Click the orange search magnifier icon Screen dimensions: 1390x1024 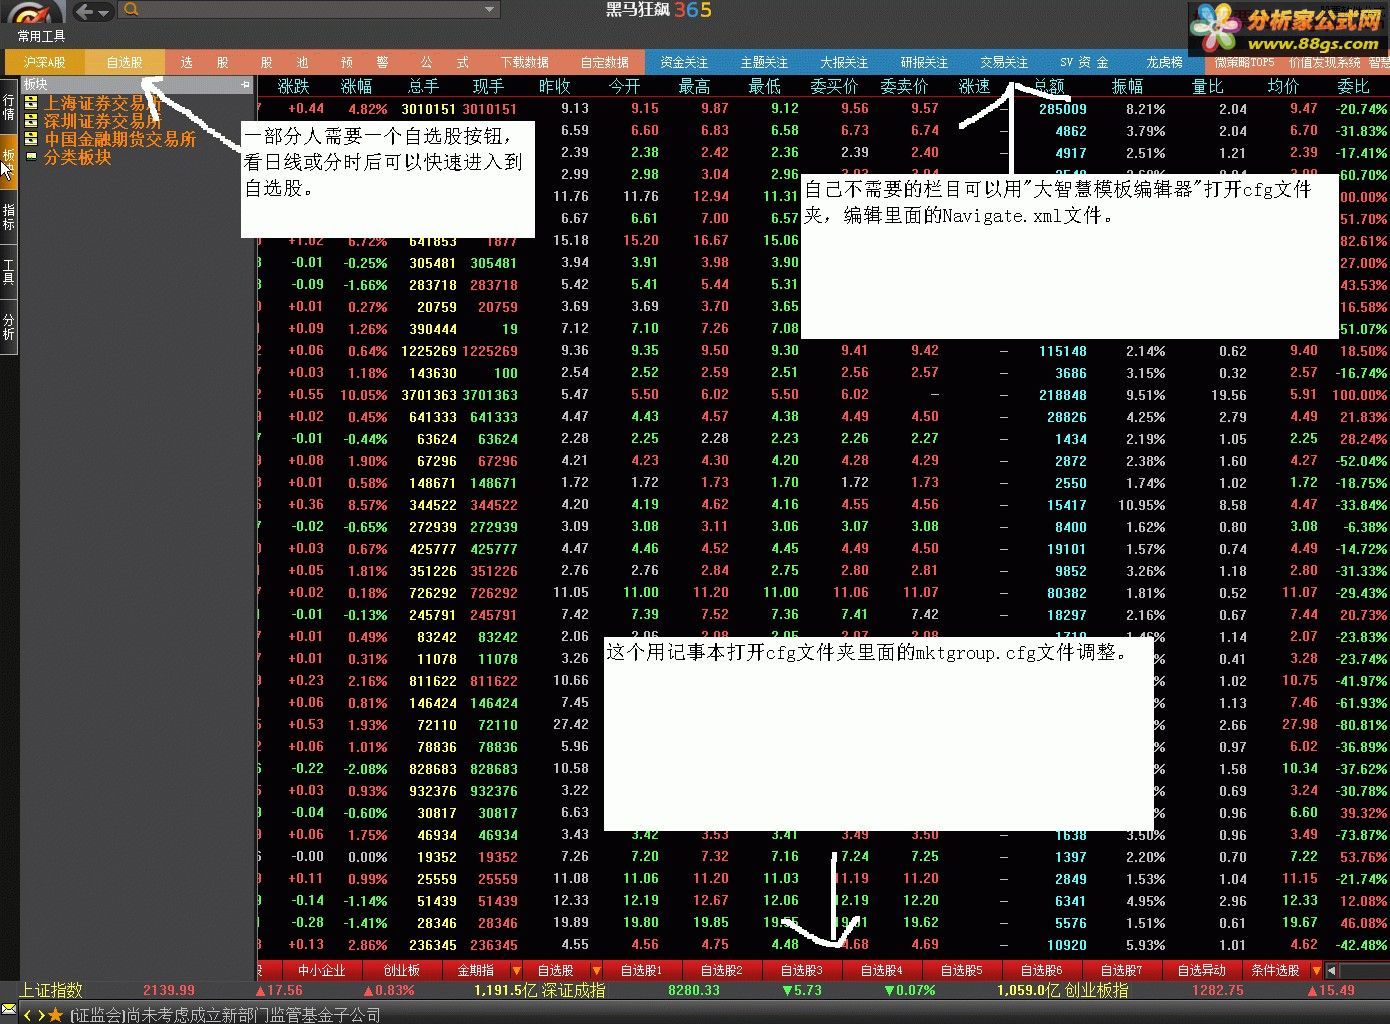(x=130, y=10)
